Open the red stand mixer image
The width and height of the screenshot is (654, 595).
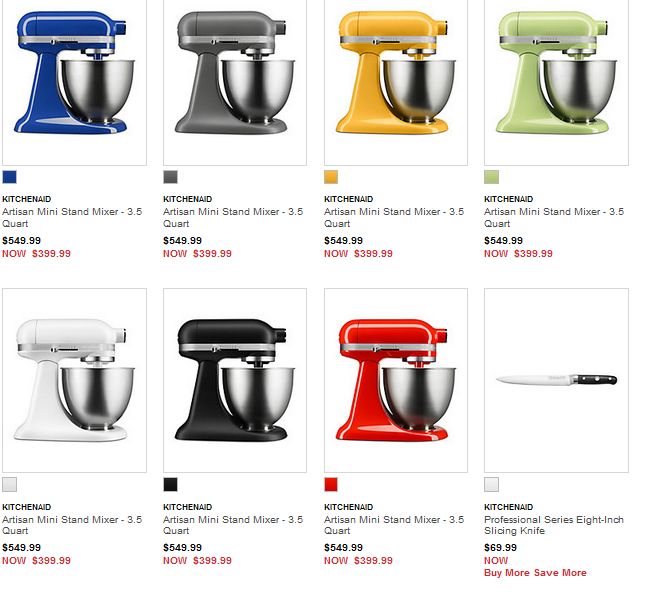396,380
